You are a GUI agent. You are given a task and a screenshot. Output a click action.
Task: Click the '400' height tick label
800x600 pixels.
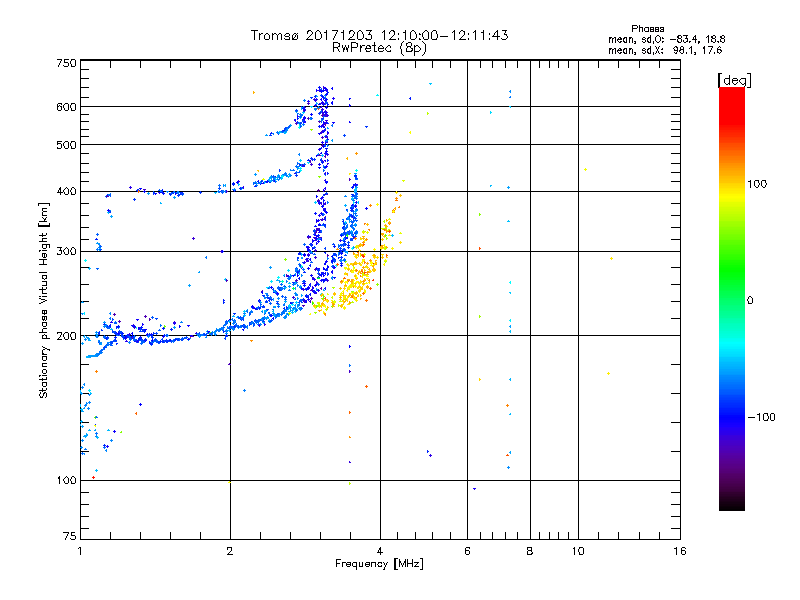(x=66, y=191)
